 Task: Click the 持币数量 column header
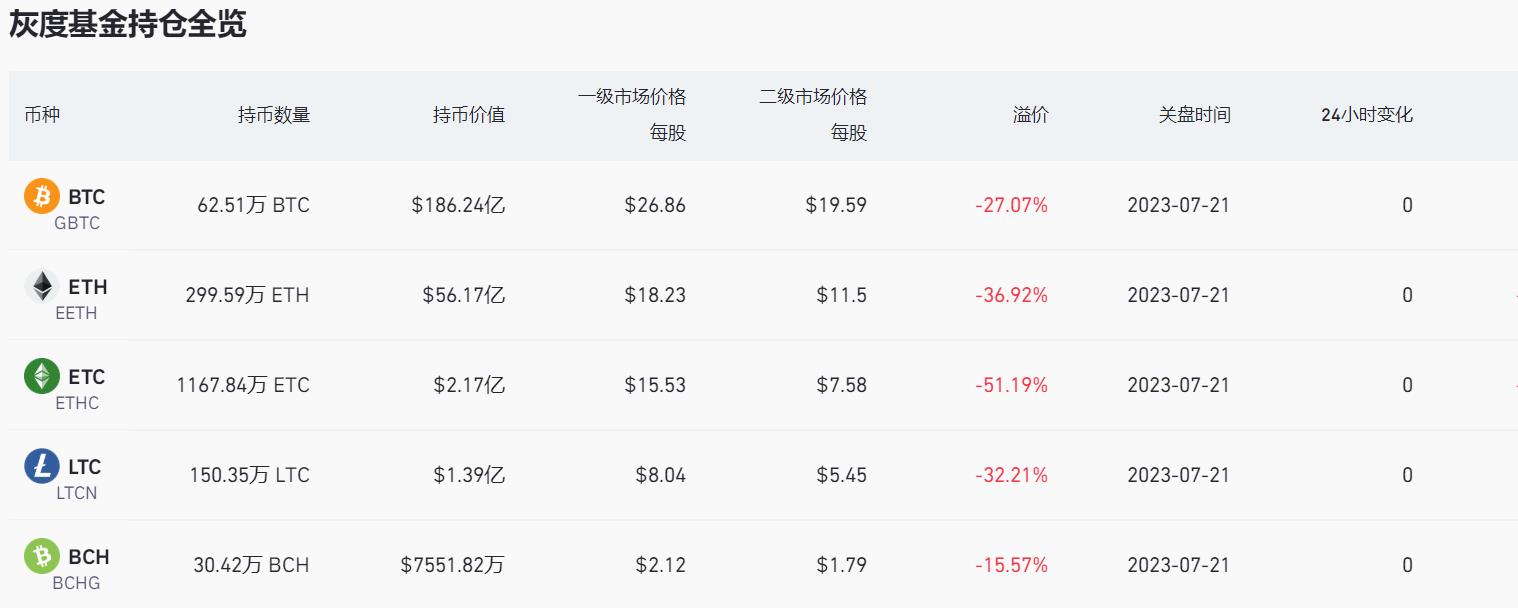274,115
